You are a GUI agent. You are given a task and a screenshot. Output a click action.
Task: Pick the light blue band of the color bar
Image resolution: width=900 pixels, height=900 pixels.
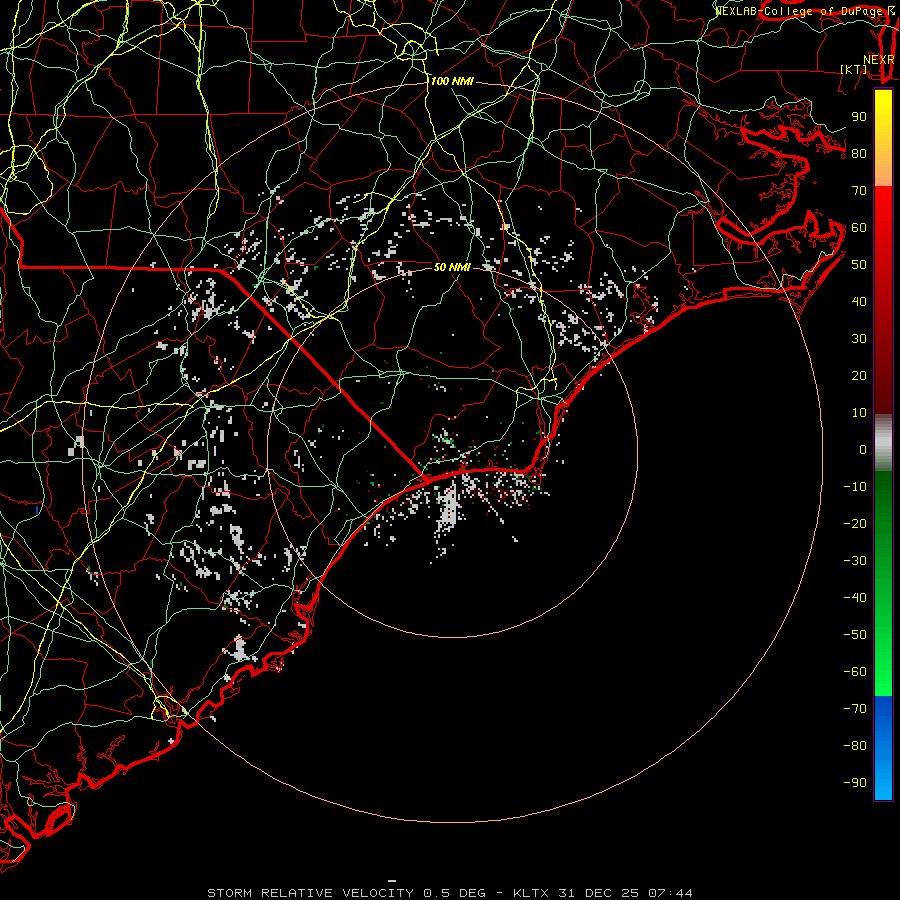tap(883, 778)
